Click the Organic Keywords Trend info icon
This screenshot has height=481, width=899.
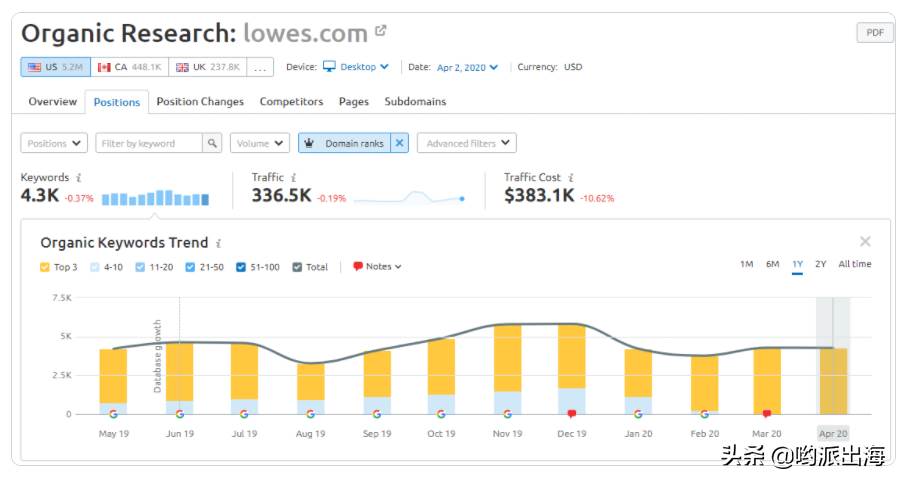(218, 243)
